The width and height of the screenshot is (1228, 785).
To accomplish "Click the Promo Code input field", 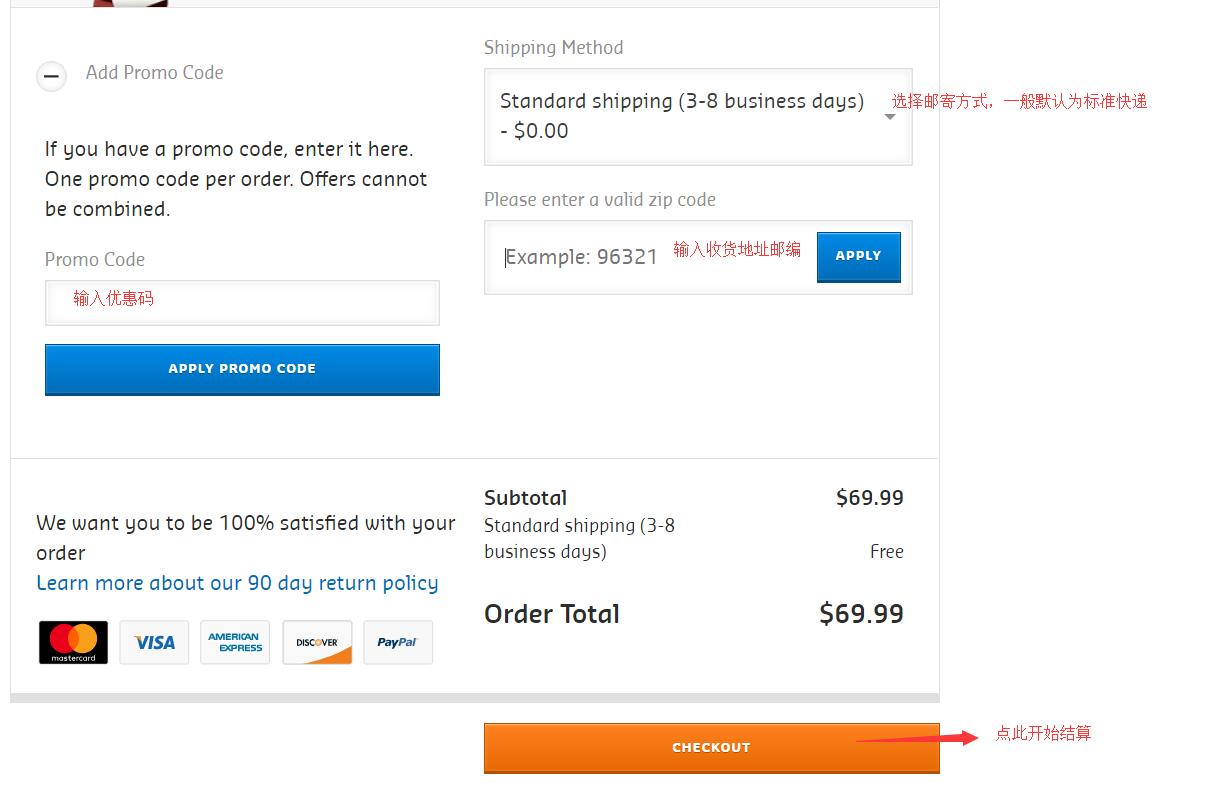I will pyautogui.click(x=242, y=303).
